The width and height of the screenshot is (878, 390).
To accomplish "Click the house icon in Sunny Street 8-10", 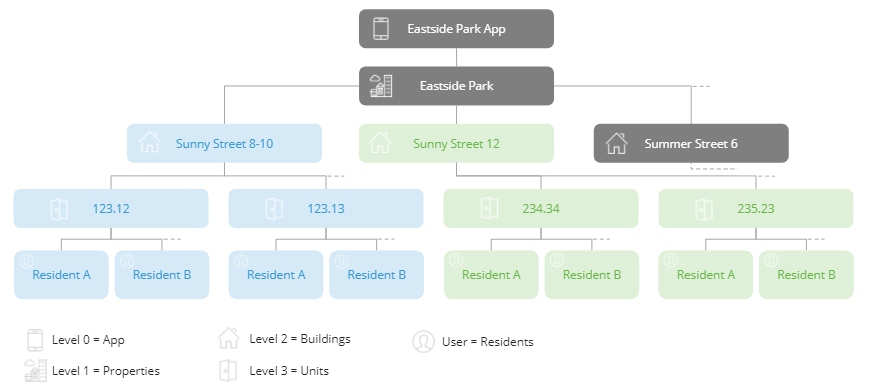I will pyautogui.click(x=150, y=143).
